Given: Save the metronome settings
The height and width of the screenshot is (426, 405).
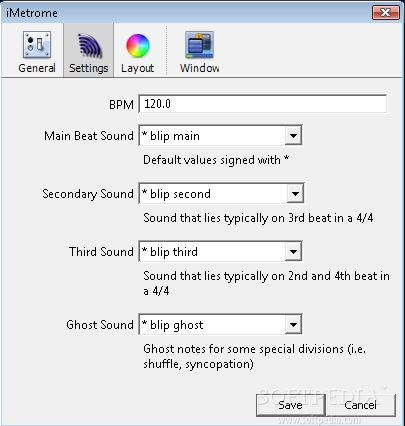Looking at the screenshot, I should pyautogui.click(x=290, y=405).
